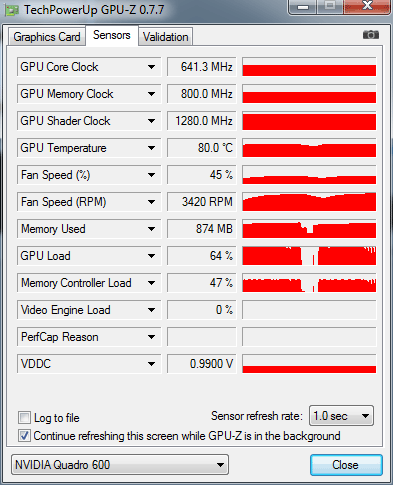Expand the GPU Temperature dropdown arrow
Viewport: 393px width, 485px height.
151,148
